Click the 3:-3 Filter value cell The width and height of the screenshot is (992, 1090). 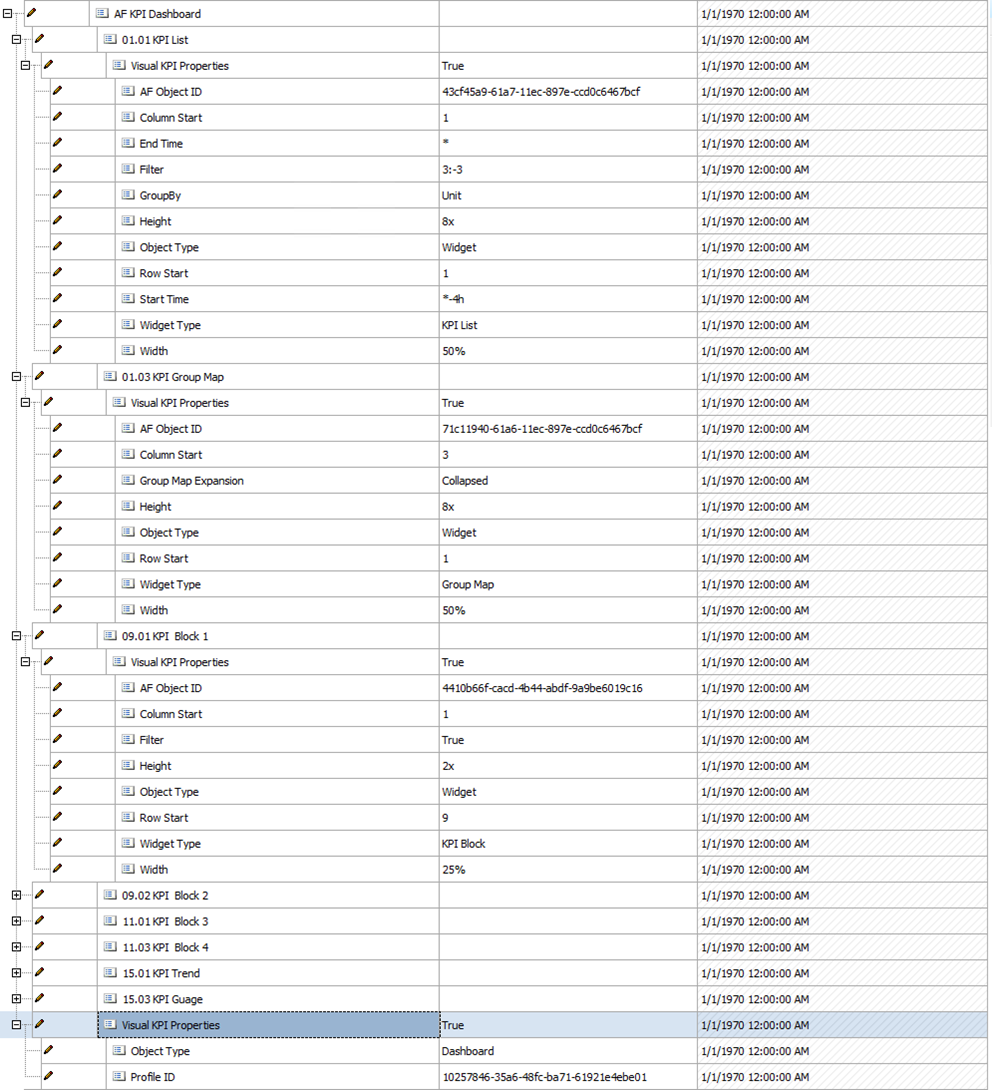(453, 170)
